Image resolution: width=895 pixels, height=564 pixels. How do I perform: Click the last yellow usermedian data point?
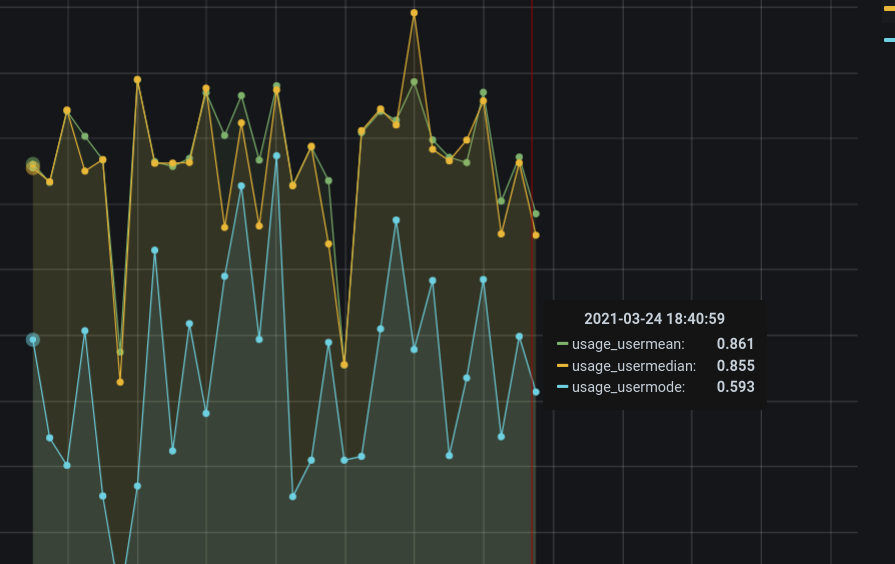(536, 235)
